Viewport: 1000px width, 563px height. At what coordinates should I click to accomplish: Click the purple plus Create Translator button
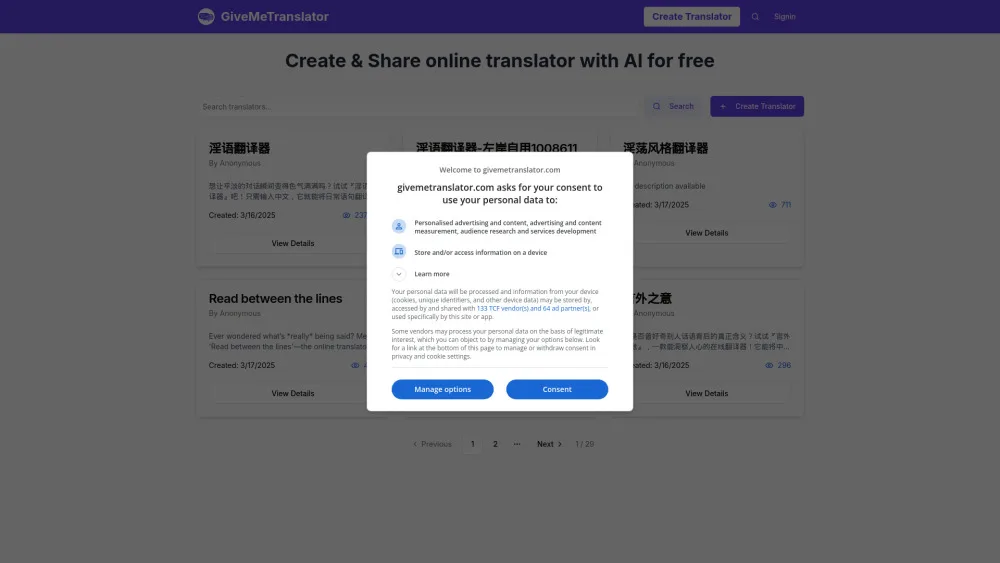[757, 106]
